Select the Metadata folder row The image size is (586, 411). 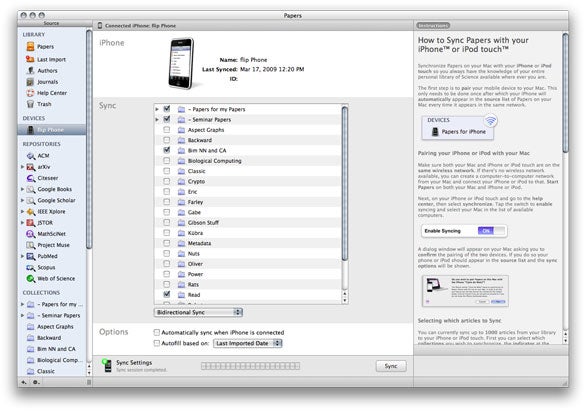point(247,243)
